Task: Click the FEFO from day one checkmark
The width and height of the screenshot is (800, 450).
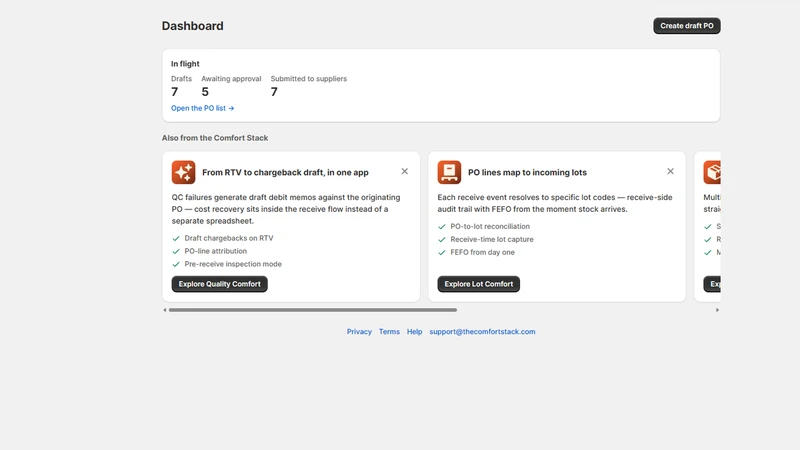Action: click(442, 253)
